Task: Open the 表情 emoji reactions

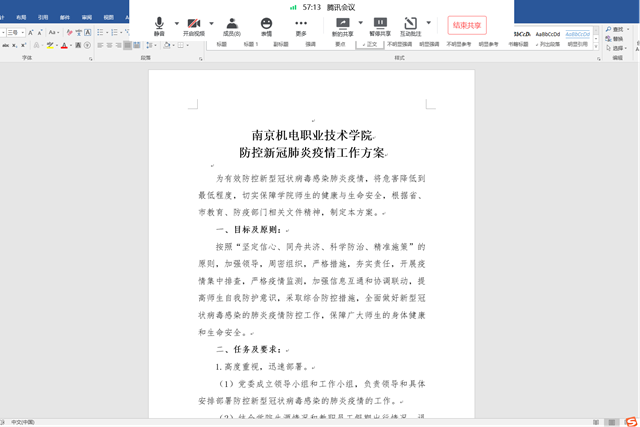Action: [x=266, y=26]
